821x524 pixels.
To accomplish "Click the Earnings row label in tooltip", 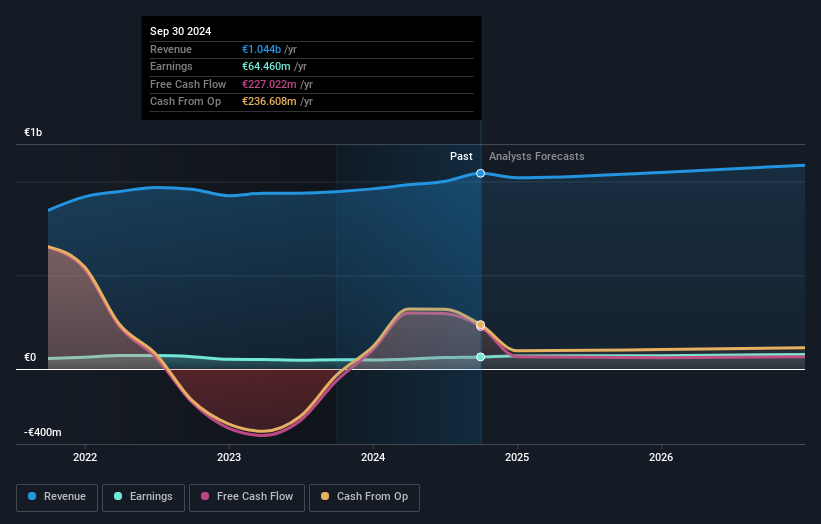I will click(171, 66).
